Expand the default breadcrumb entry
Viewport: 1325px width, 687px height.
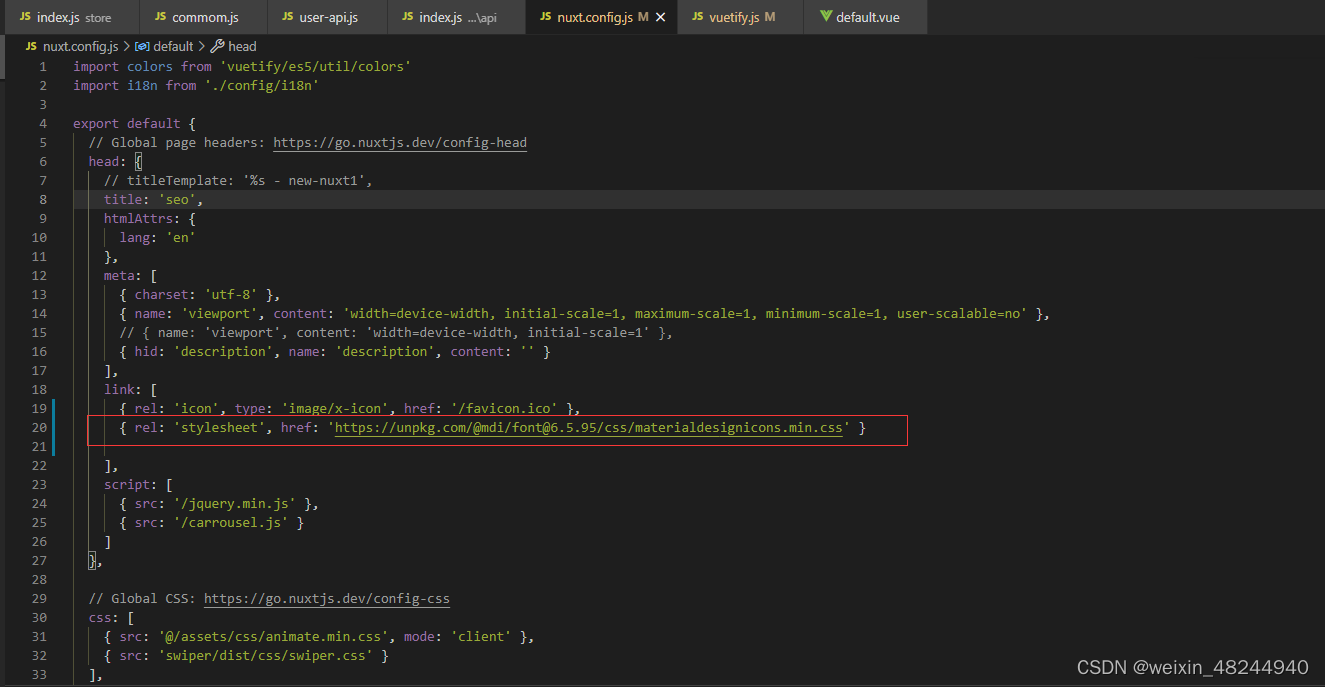[x=171, y=46]
